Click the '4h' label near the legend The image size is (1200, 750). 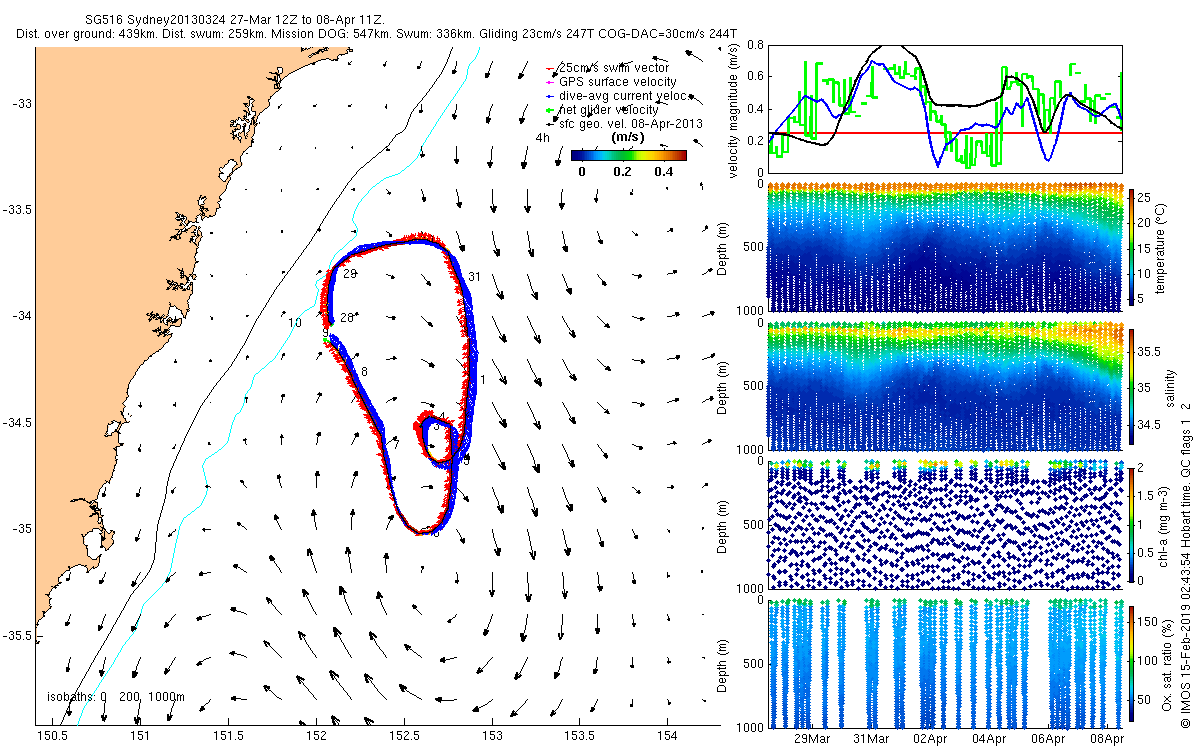click(543, 137)
